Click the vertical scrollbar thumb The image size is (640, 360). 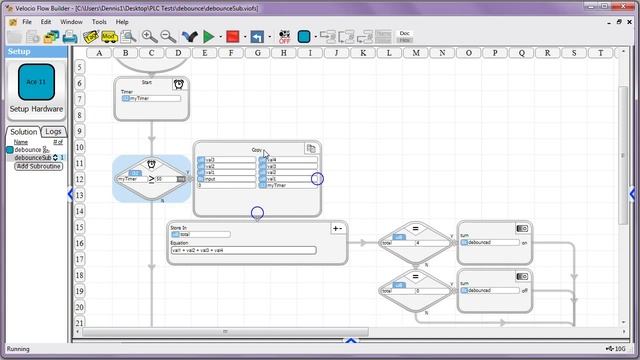(622, 155)
